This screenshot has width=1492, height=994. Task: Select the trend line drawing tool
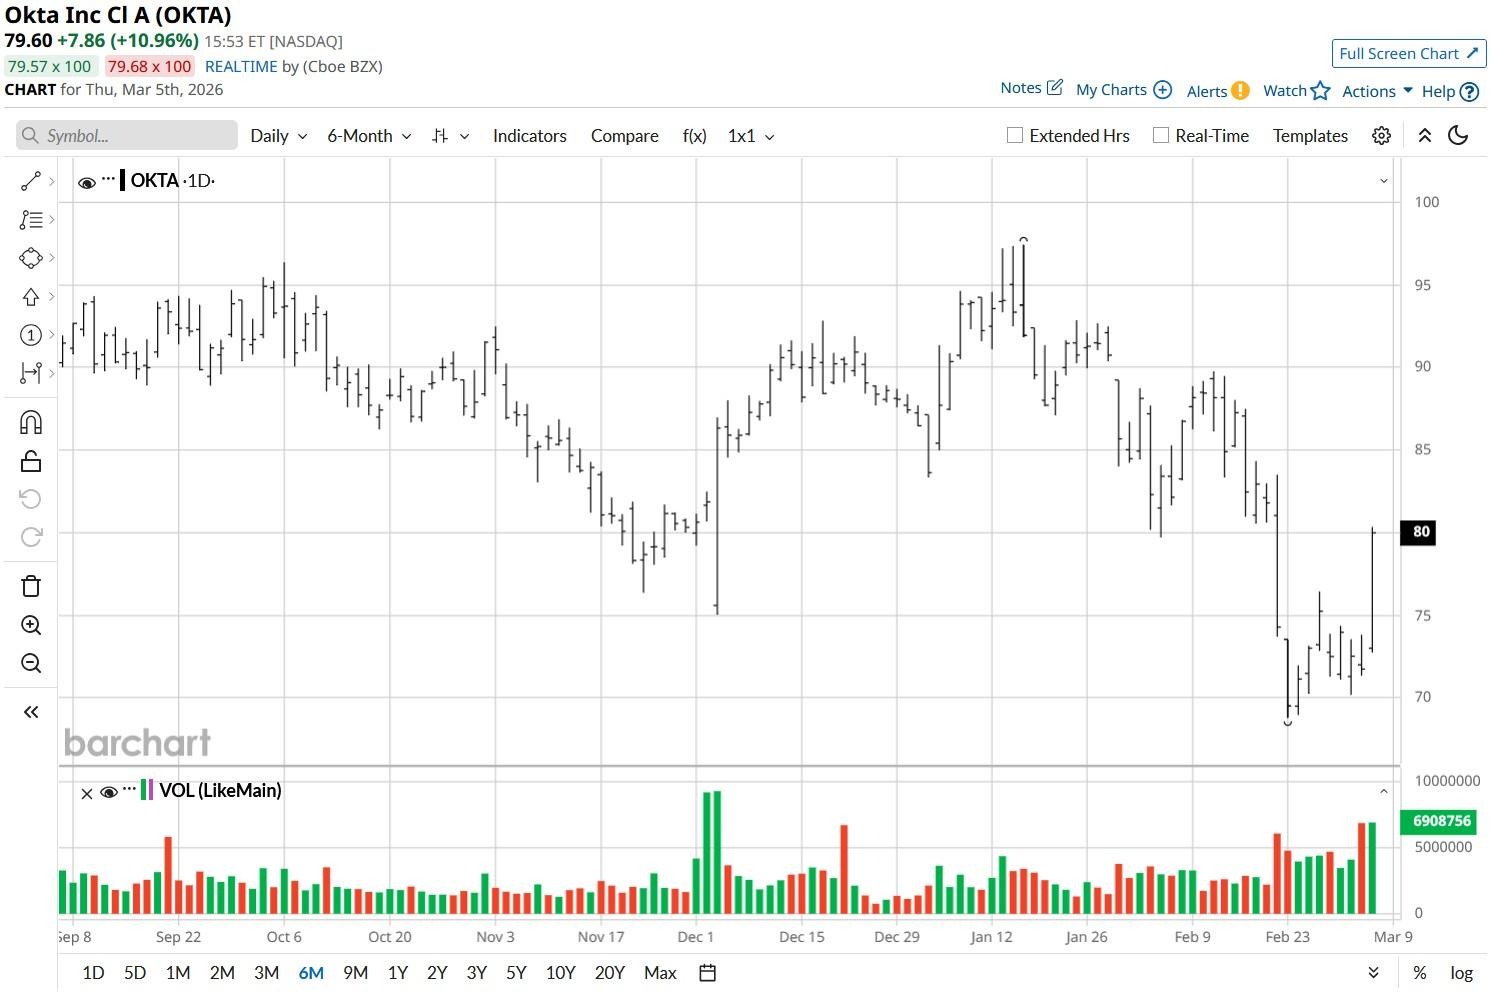[x=30, y=181]
